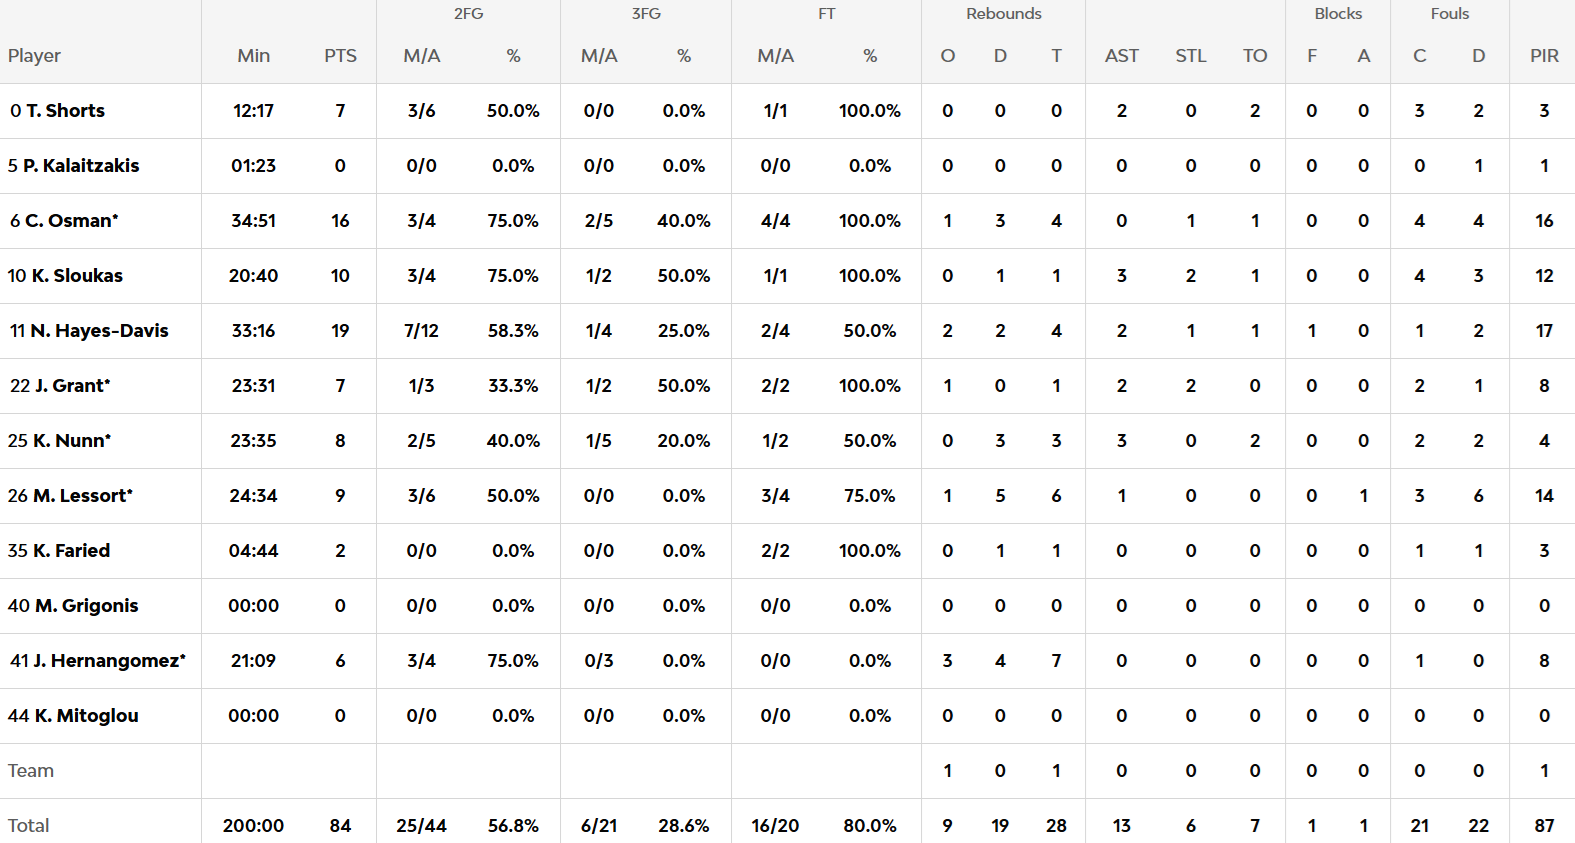The width and height of the screenshot is (1575, 843).
Task: Open C. Osman player page
Action: [x=71, y=221]
